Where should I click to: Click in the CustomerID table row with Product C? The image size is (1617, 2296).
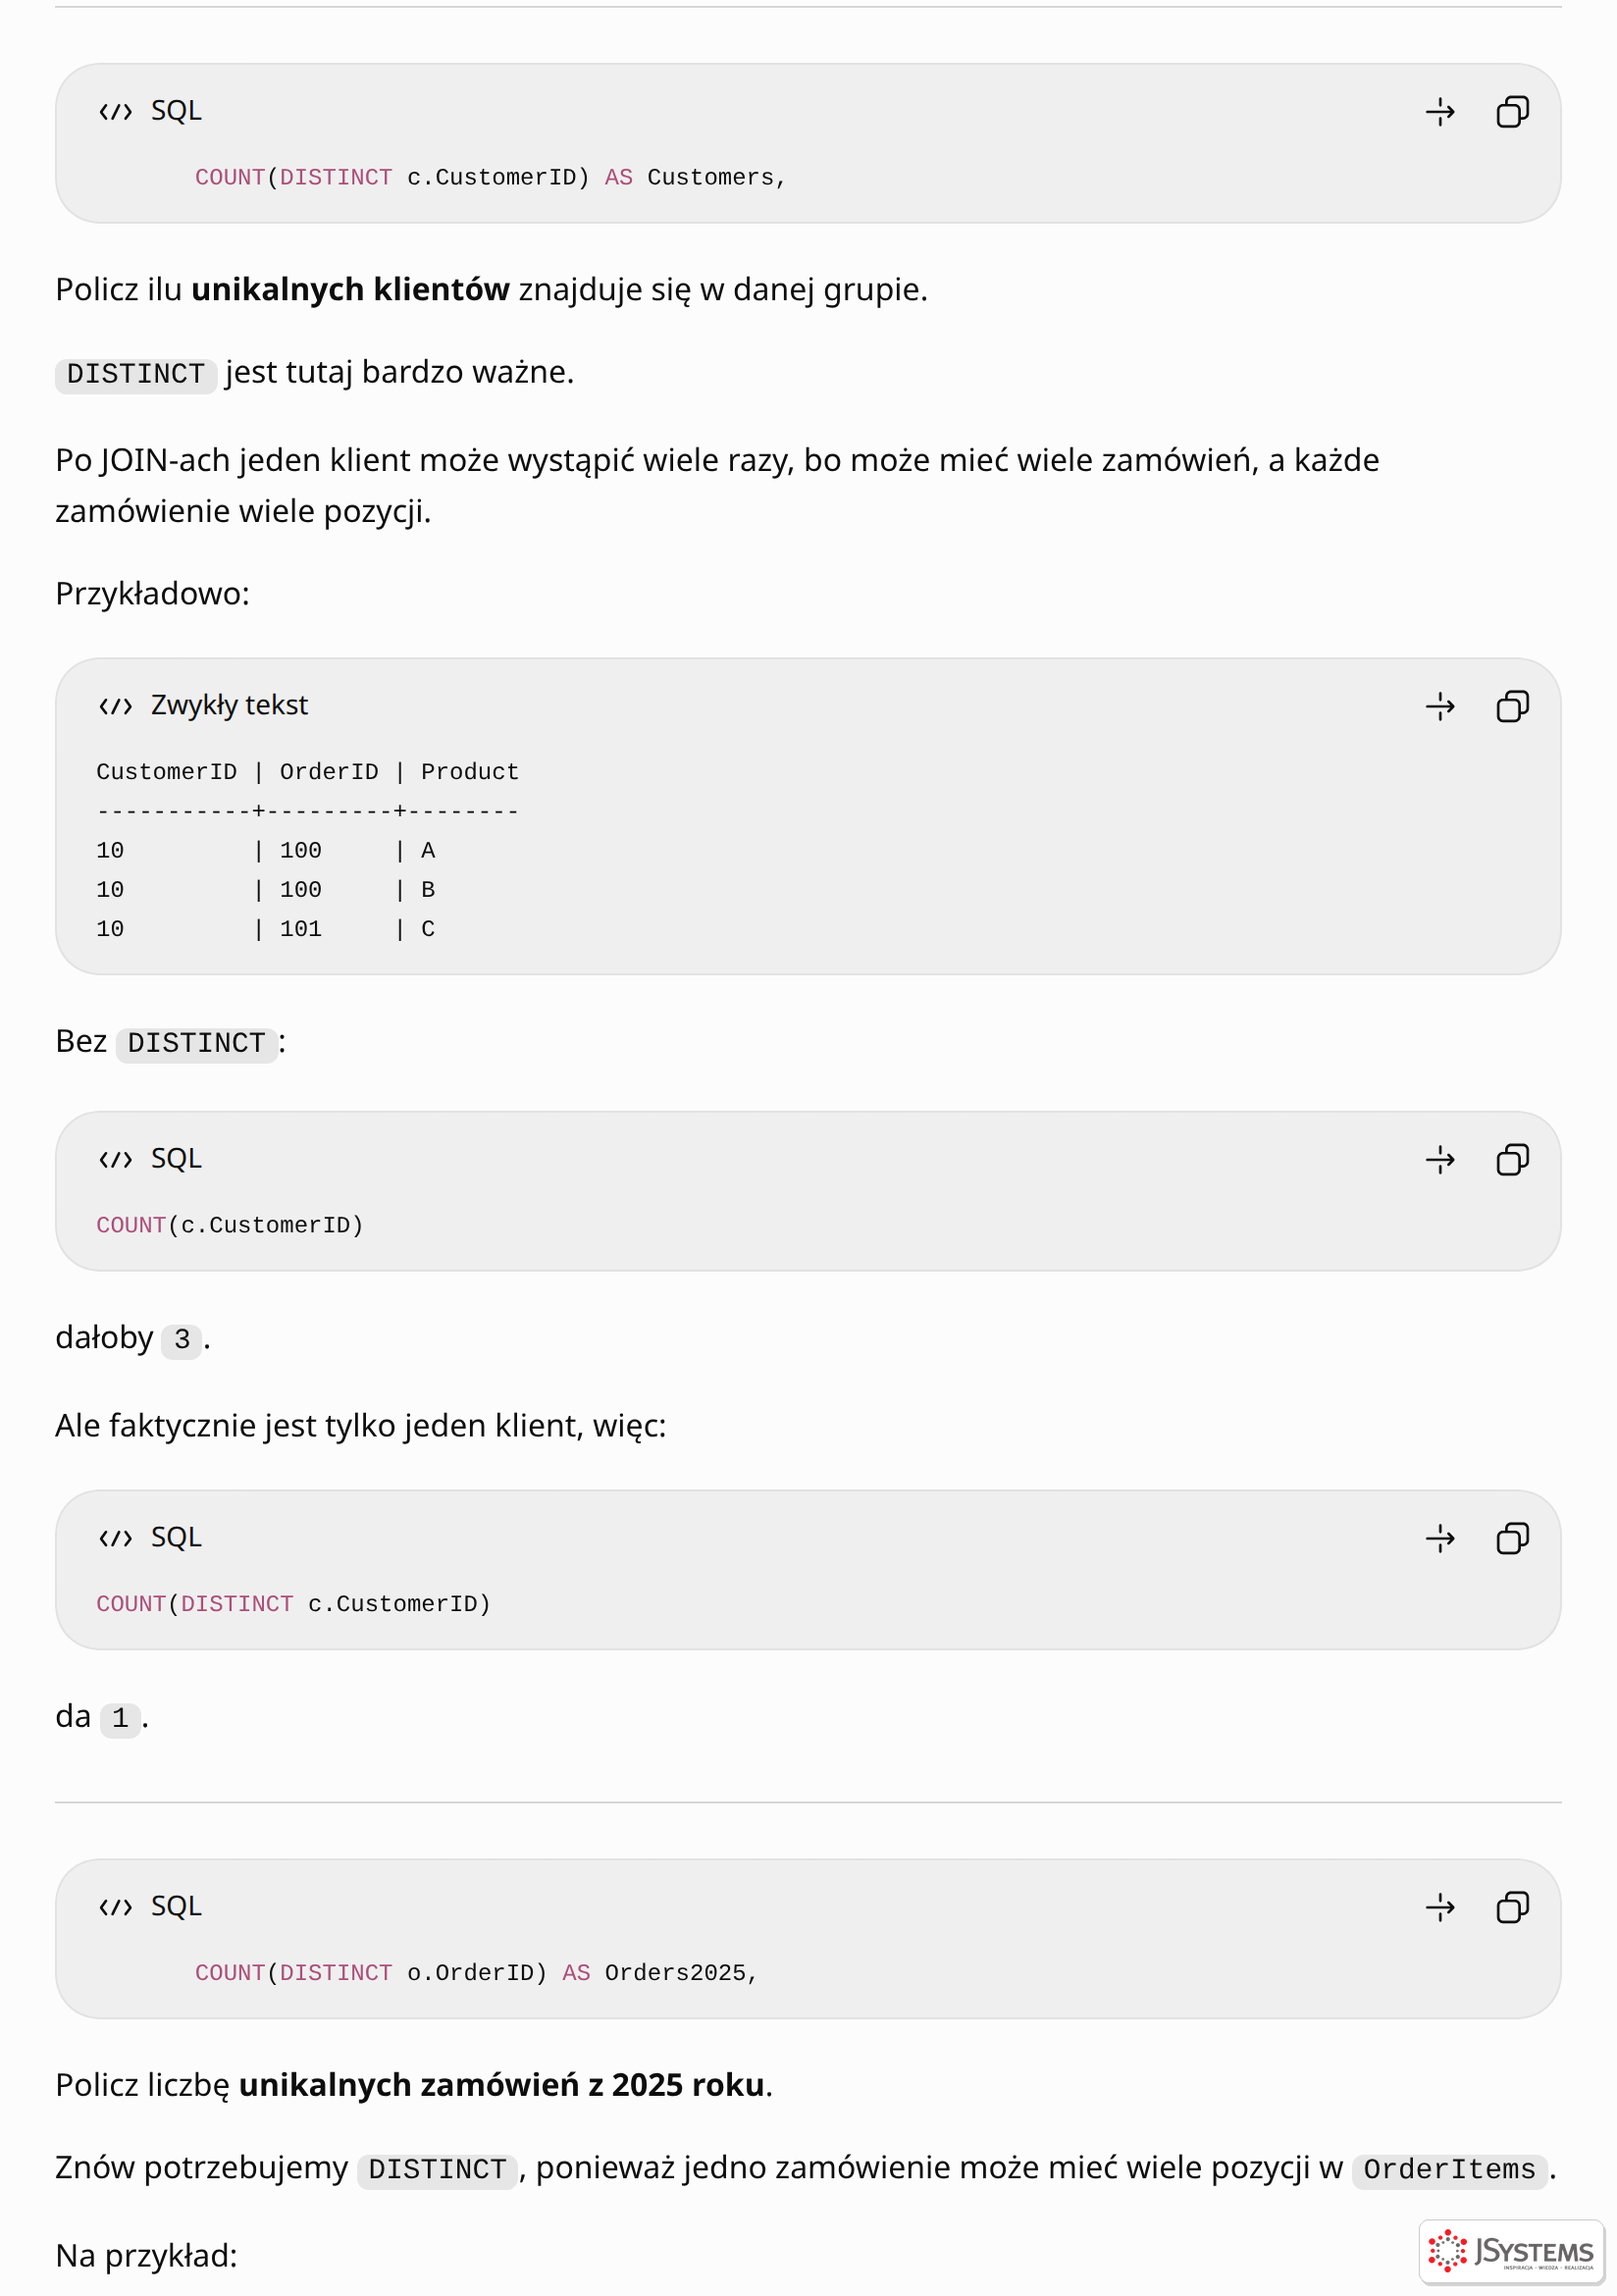[x=266, y=929]
